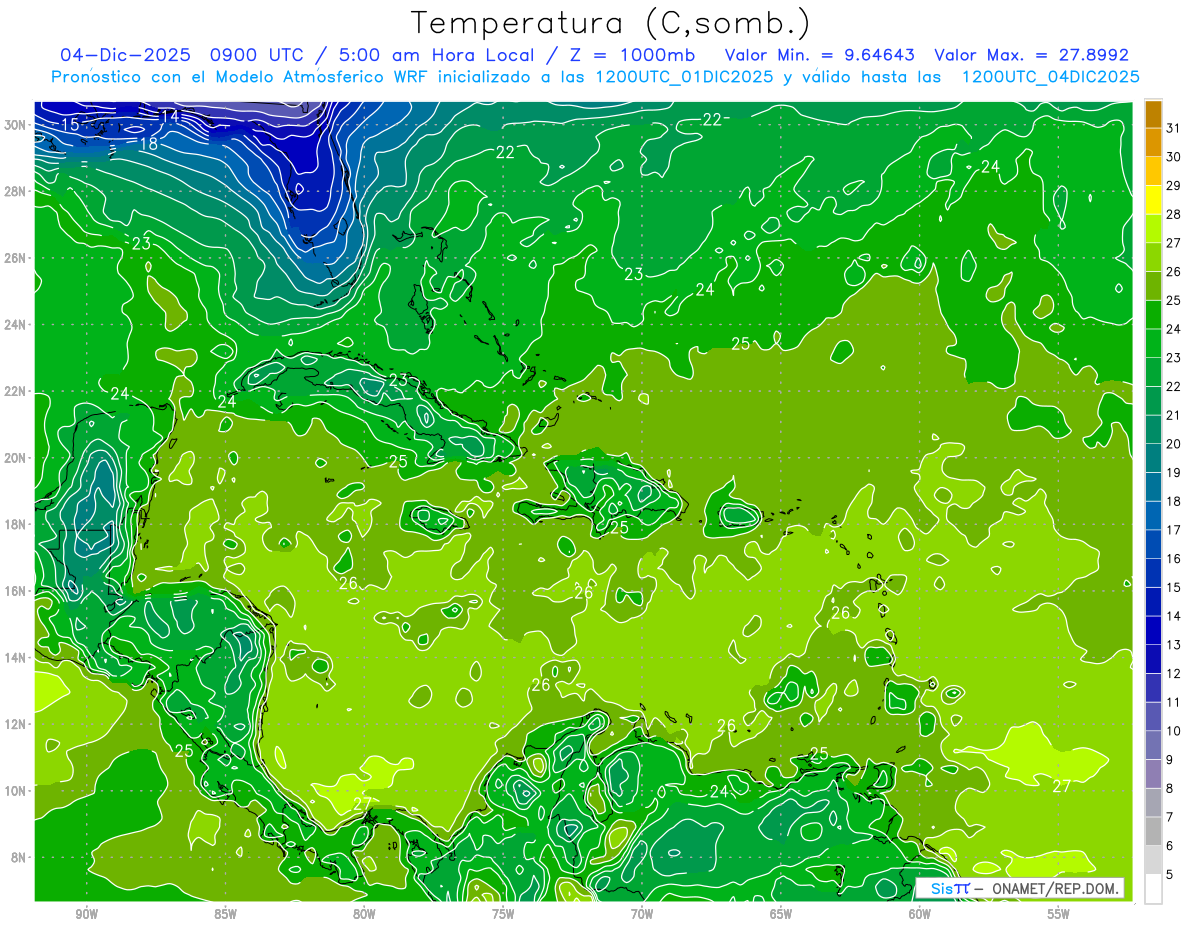Select the purple band between 9 and 10
This screenshot has width=1200, height=927.
(1153, 745)
